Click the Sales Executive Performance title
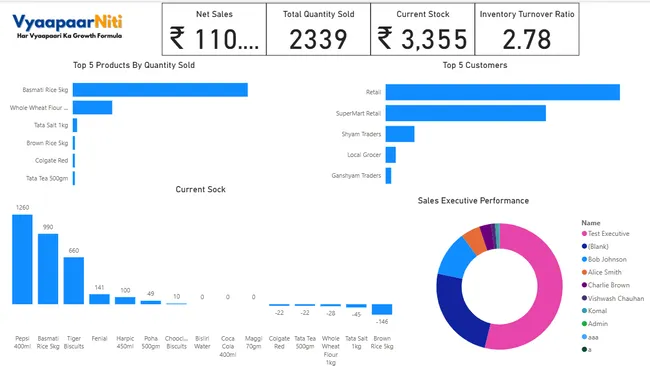 pos(473,201)
